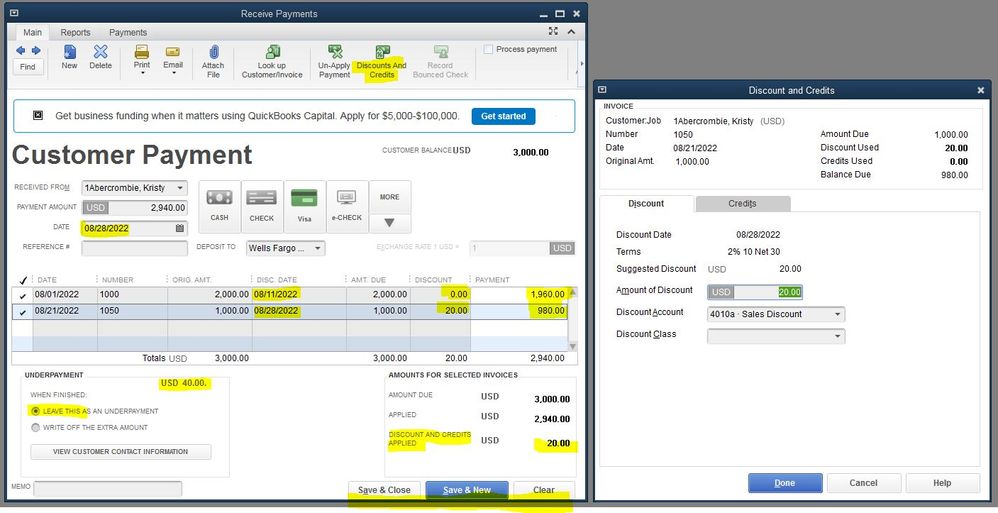Click the Email icon
This screenshot has width=998, height=513.
[x=173, y=52]
